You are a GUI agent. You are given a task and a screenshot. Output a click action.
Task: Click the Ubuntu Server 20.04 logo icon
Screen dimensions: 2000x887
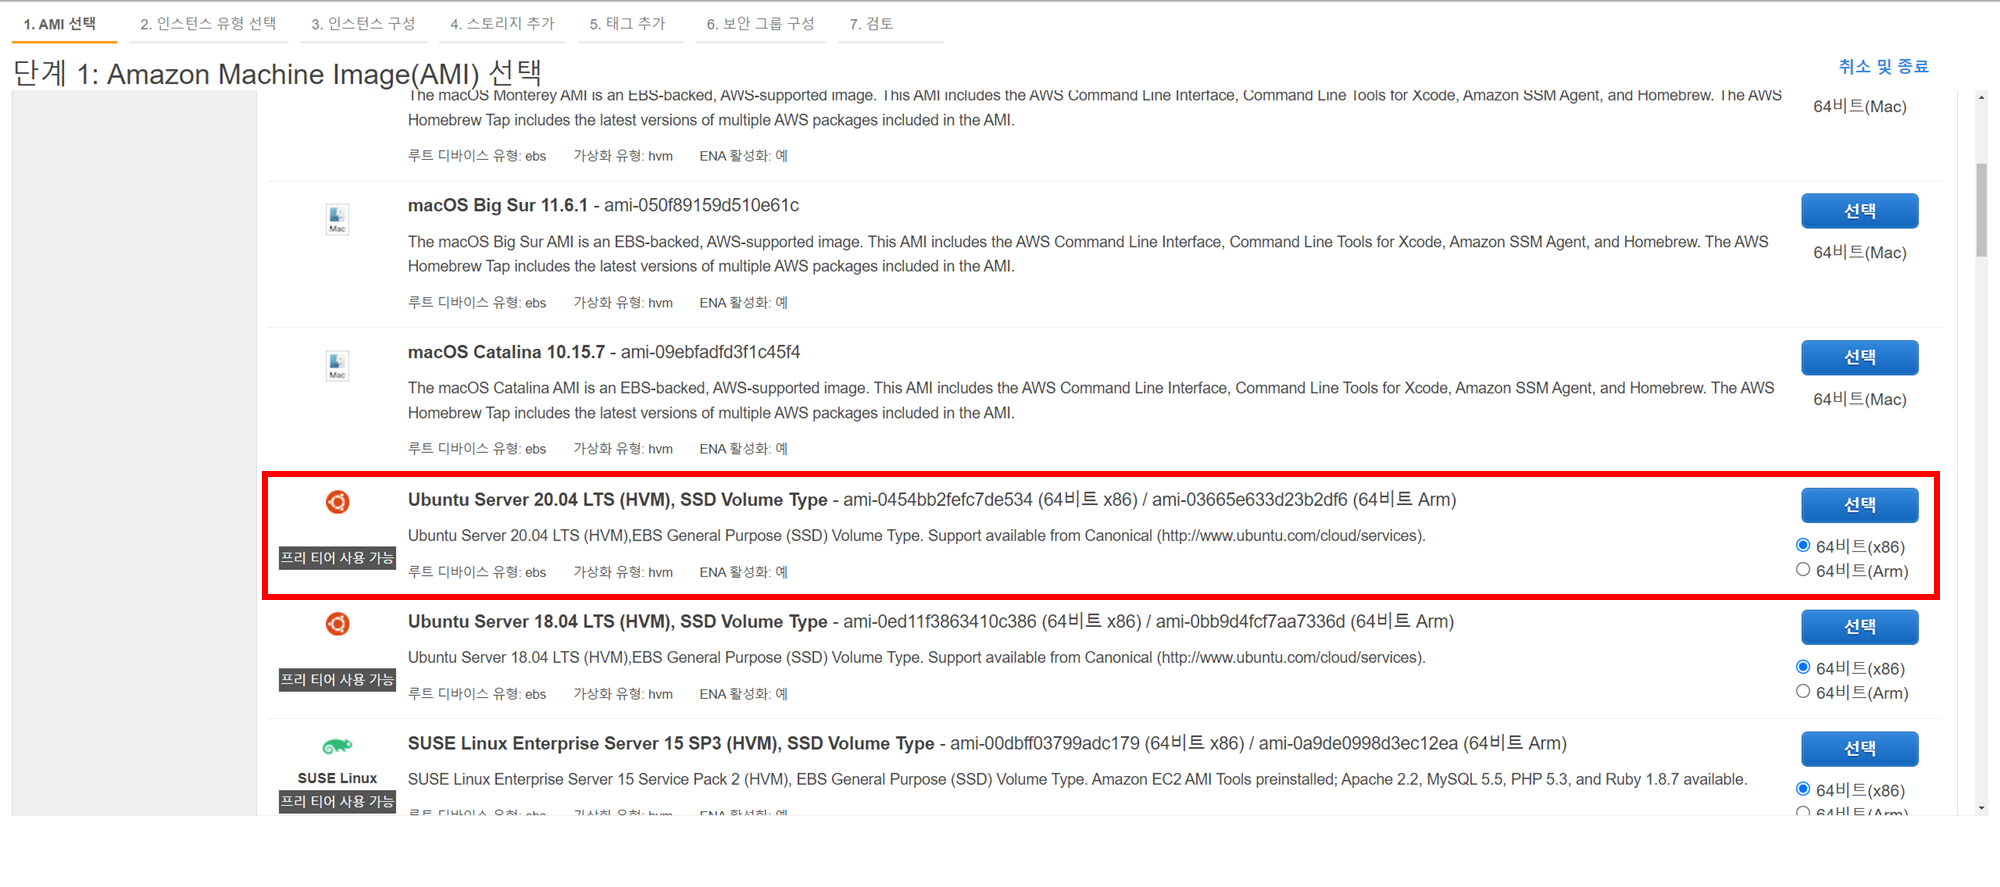pyautogui.click(x=337, y=501)
